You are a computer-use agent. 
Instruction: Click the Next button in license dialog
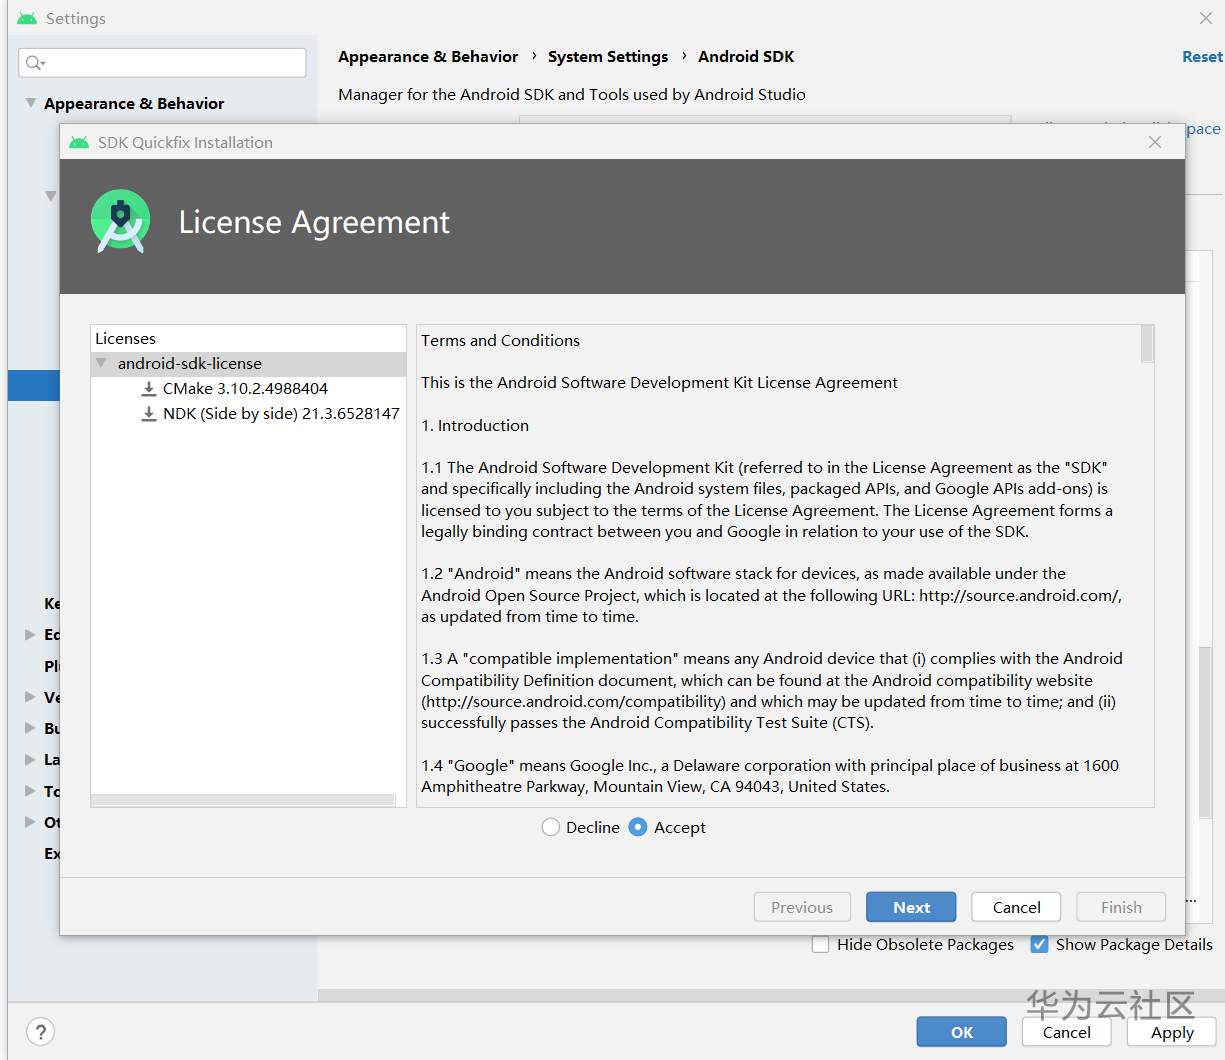coord(911,907)
